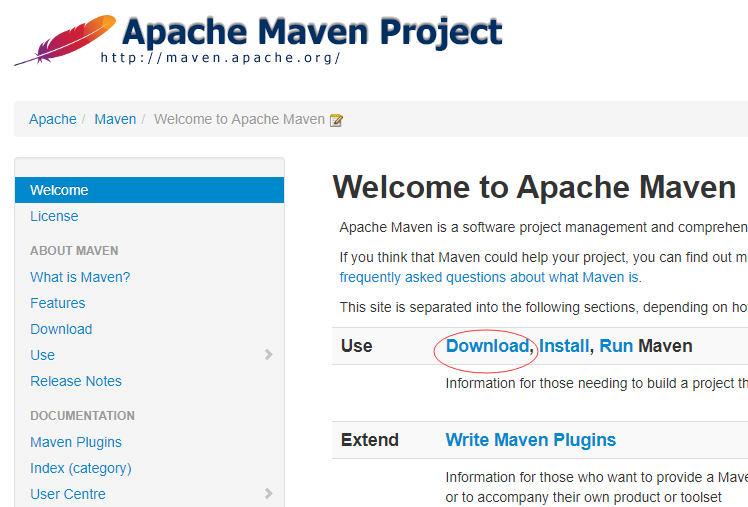Click the Welcome to Apache Maven heading
This screenshot has height=507, width=748.
[534, 187]
